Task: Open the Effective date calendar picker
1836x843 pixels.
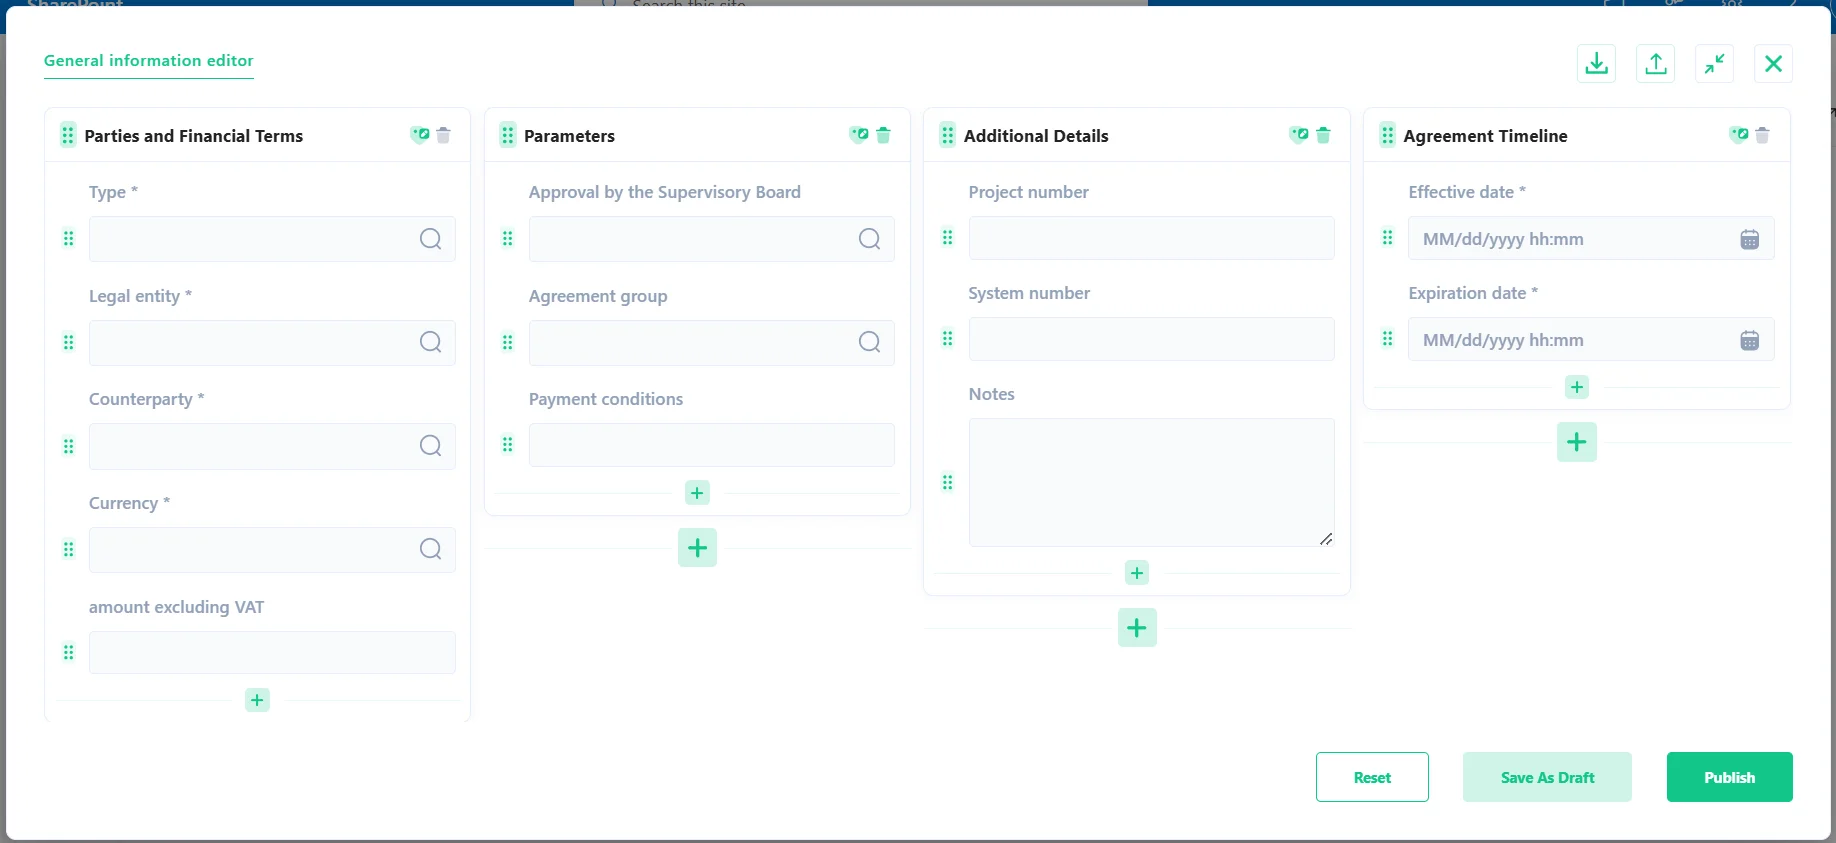Action: [1749, 240]
